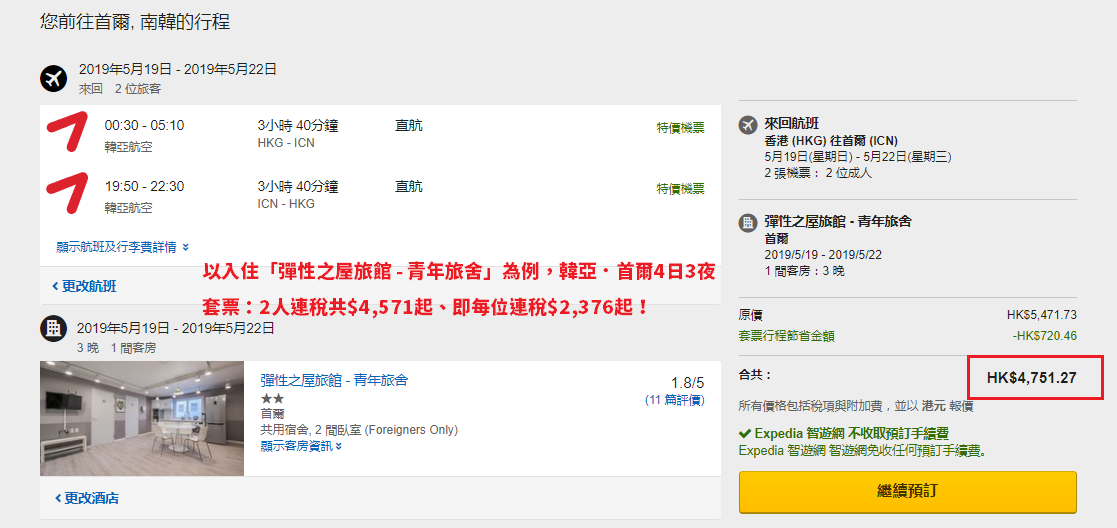Click 2 張機票： 2 位成人 summary text
The width and height of the screenshot is (1117, 528).
point(818,173)
